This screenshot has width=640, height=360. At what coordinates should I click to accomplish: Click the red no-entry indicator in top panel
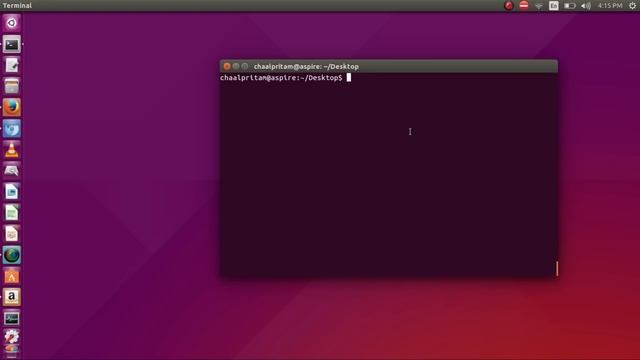click(524, 5)
